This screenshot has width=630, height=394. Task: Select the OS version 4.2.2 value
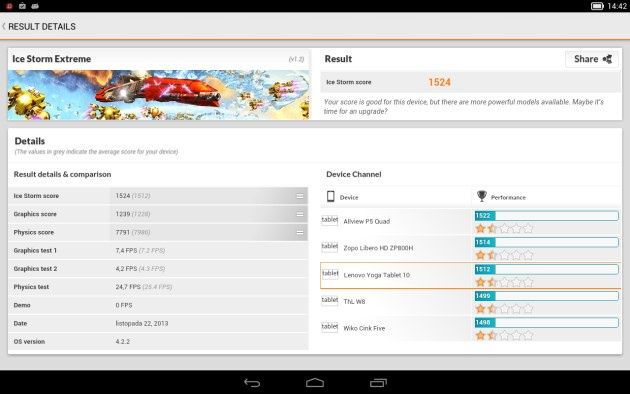(123, 341)
